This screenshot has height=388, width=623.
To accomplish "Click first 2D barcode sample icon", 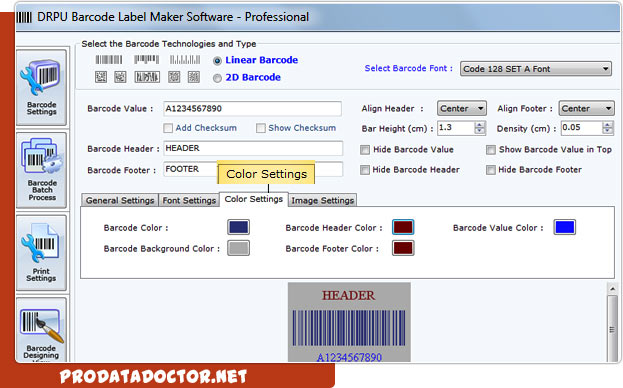I will (x=101, y=77).
